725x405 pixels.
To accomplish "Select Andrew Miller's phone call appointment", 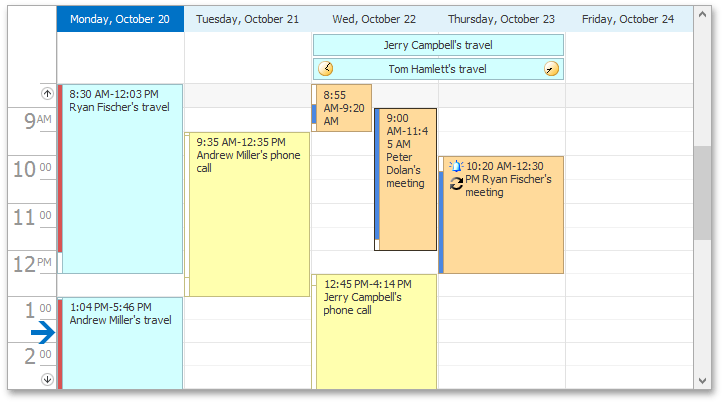I will pyautogui.click(x=247, y=215).
